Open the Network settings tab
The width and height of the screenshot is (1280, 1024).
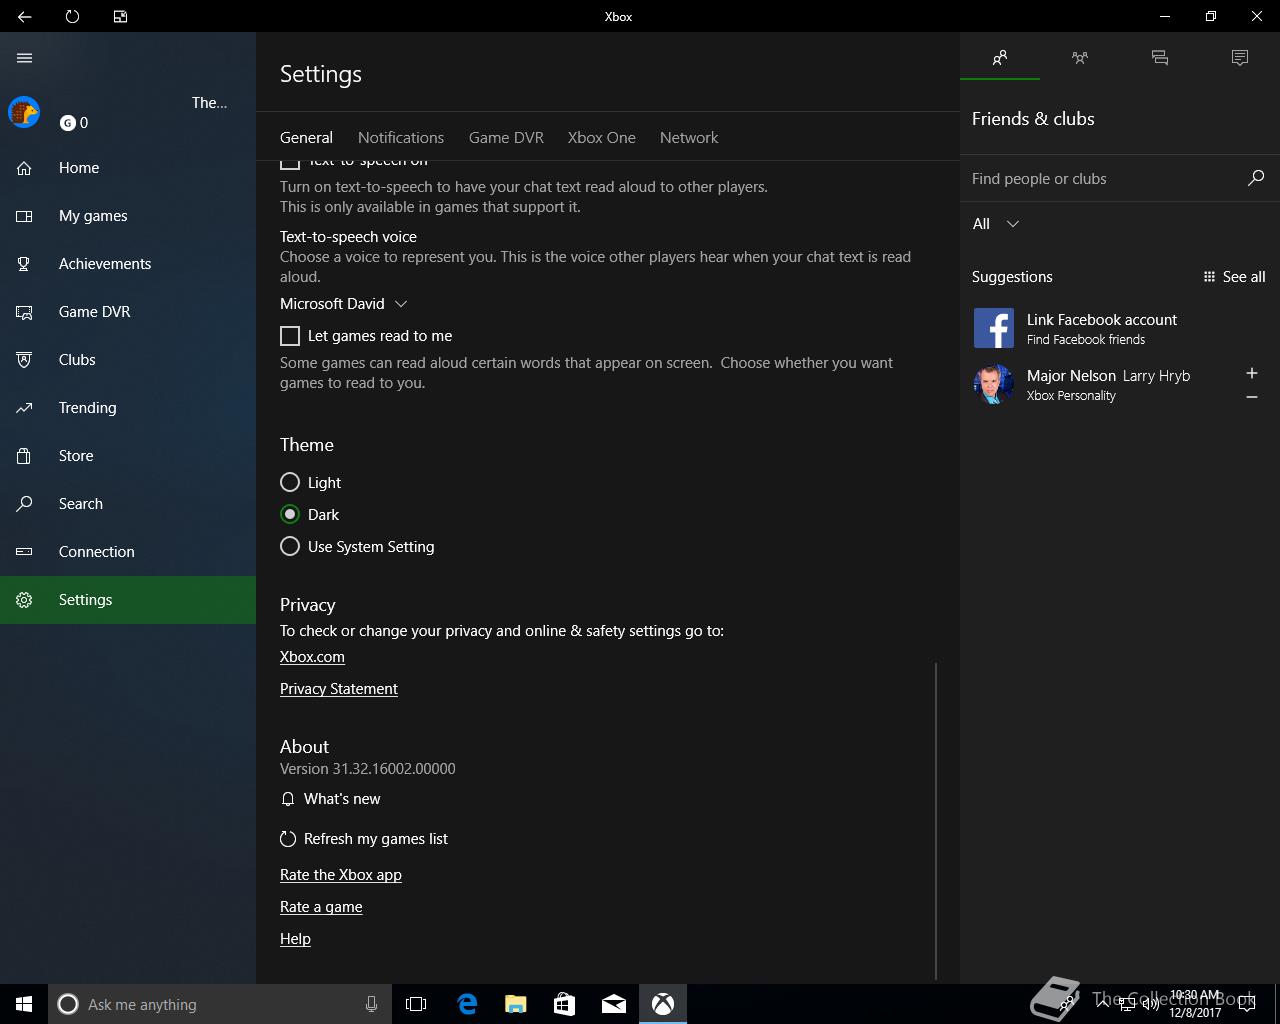[688, 138]
